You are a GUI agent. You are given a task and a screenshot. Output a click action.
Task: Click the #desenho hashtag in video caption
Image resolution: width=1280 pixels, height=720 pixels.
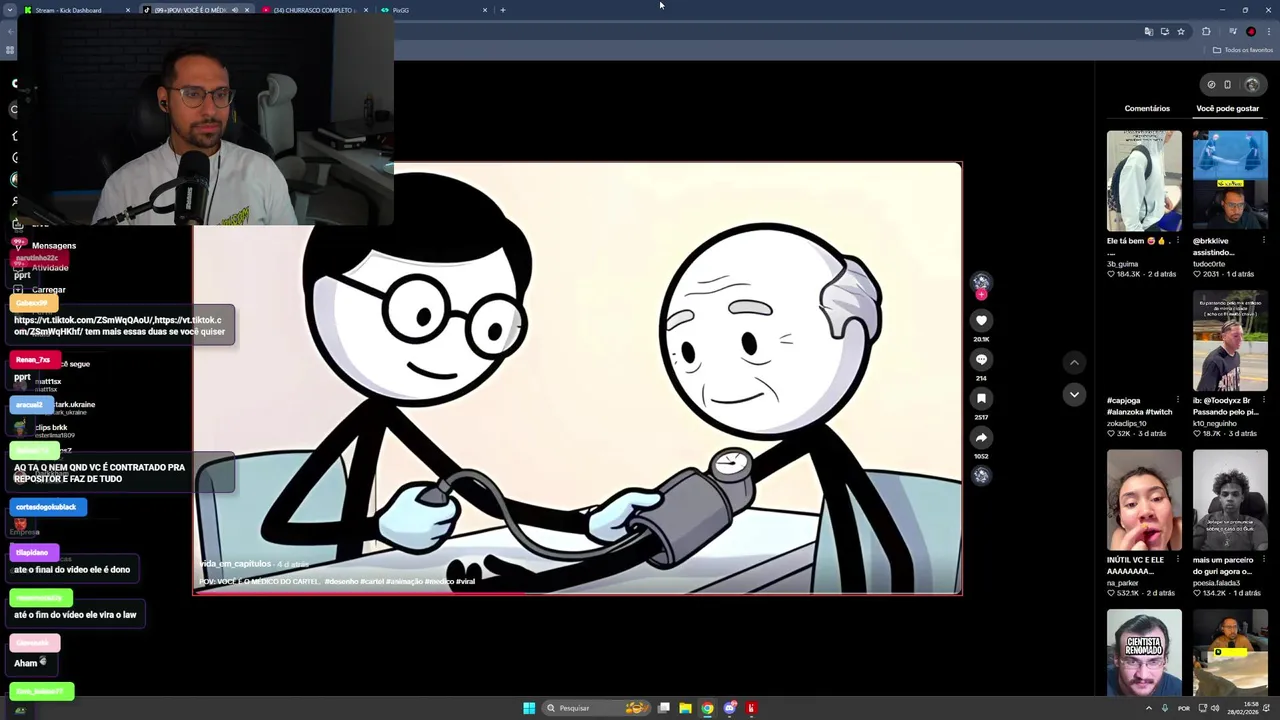pos(340,581)
